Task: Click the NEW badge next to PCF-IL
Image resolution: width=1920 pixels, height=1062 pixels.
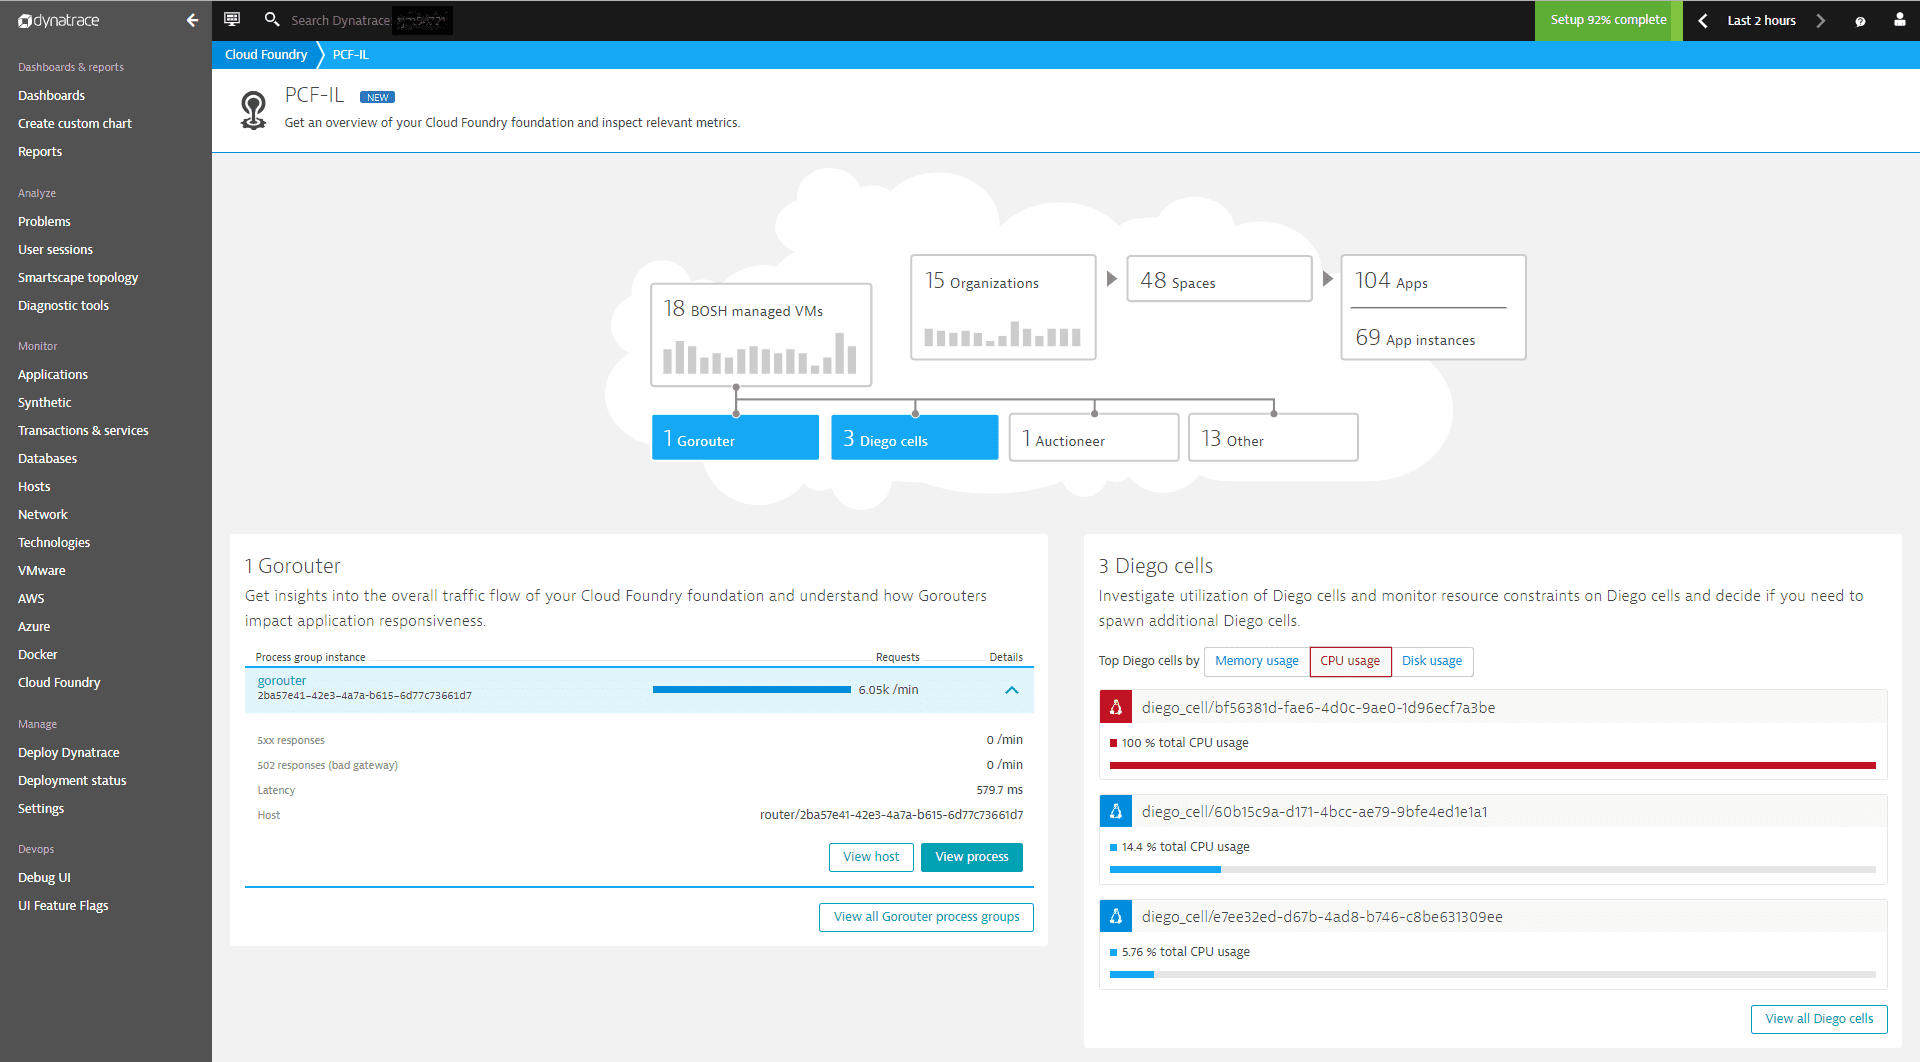Action: point(377,97)
